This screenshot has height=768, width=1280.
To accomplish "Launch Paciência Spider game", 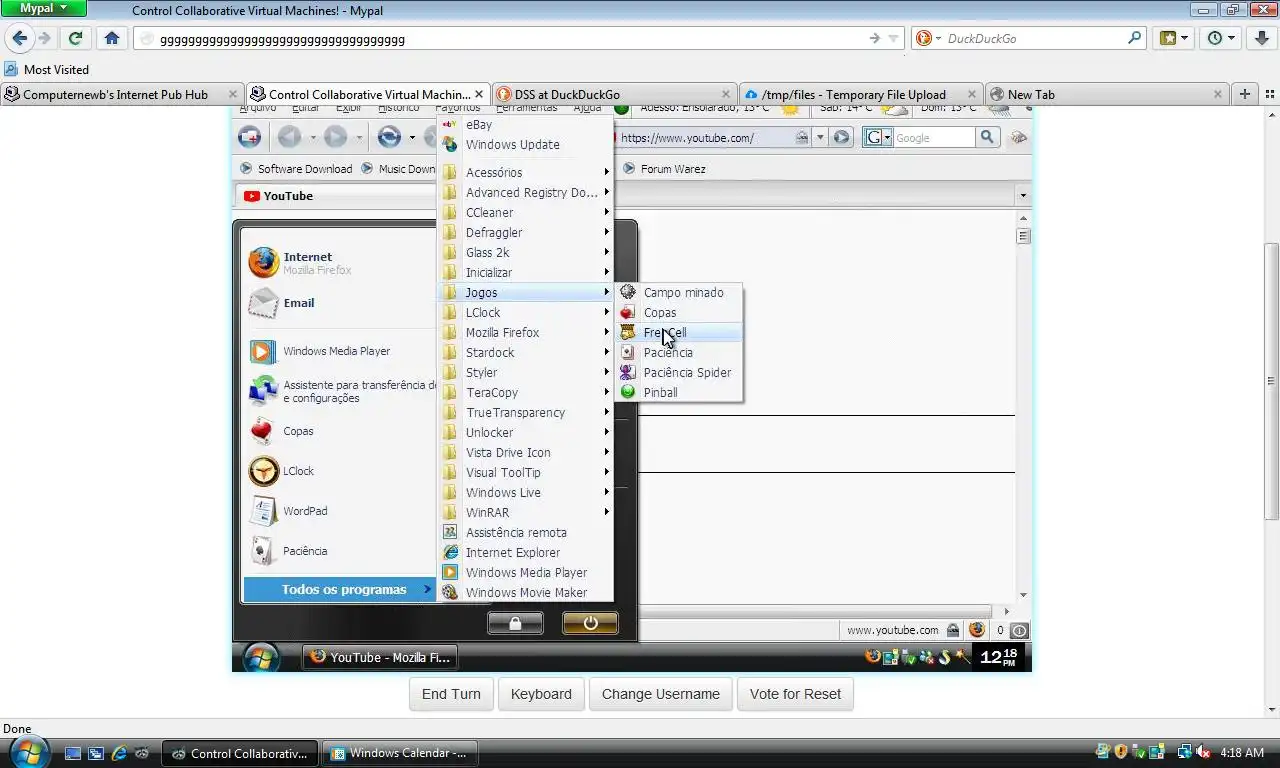I will [678, 372].
